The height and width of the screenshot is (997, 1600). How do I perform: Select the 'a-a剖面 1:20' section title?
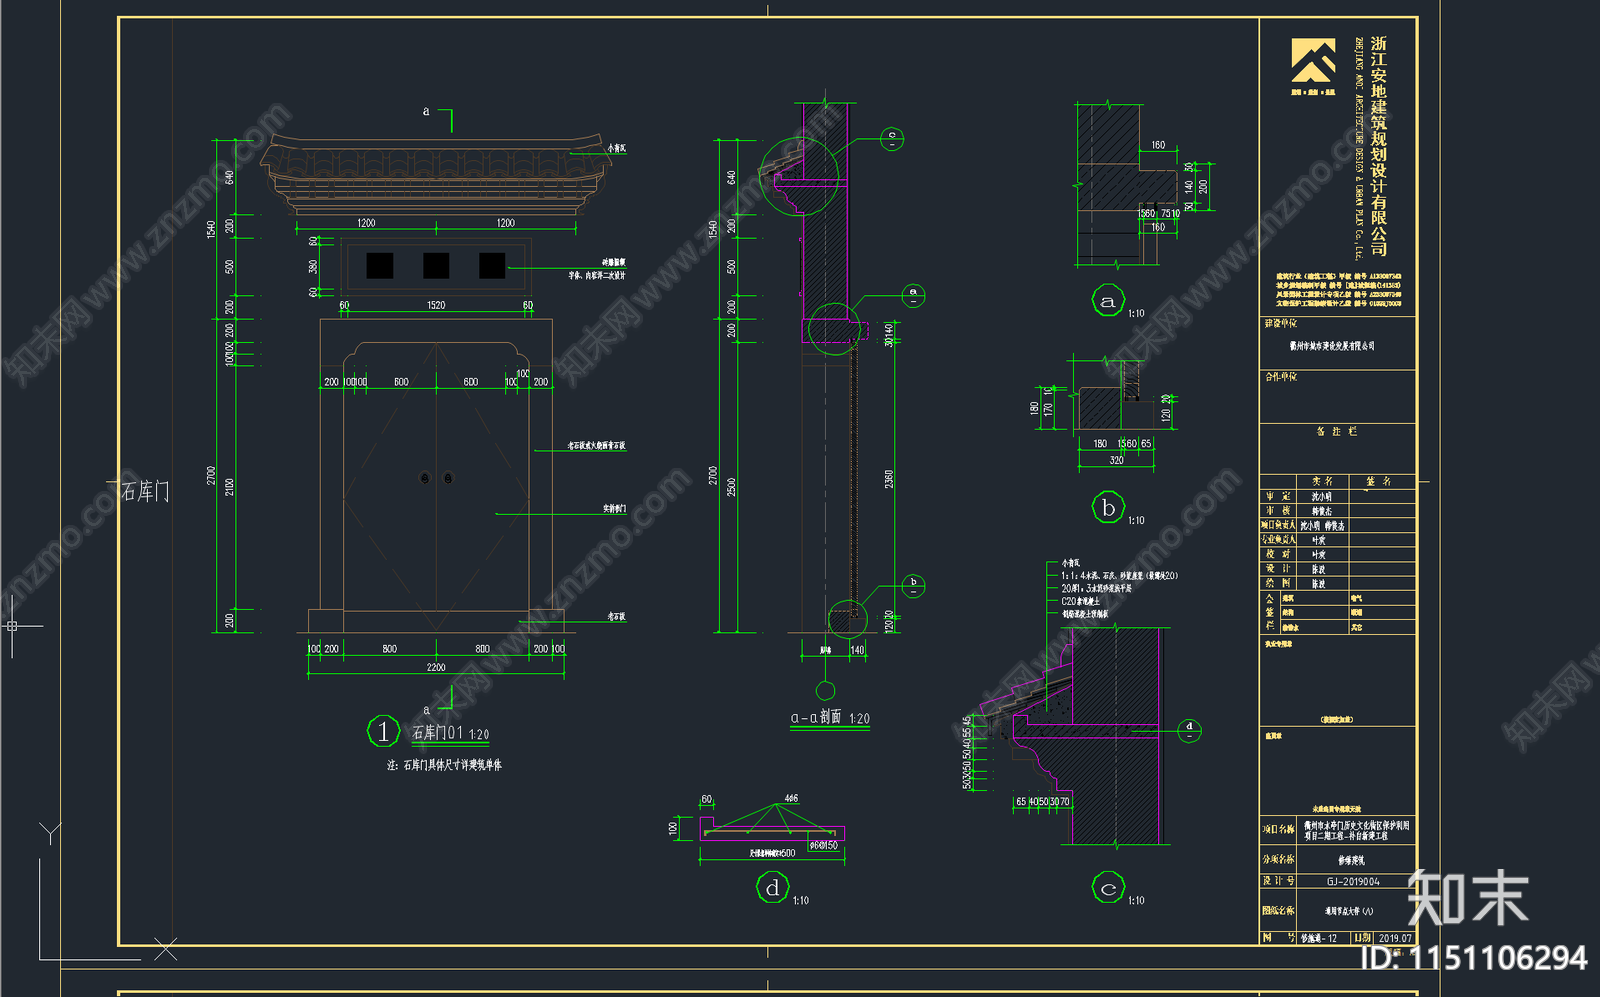(830, 718)
